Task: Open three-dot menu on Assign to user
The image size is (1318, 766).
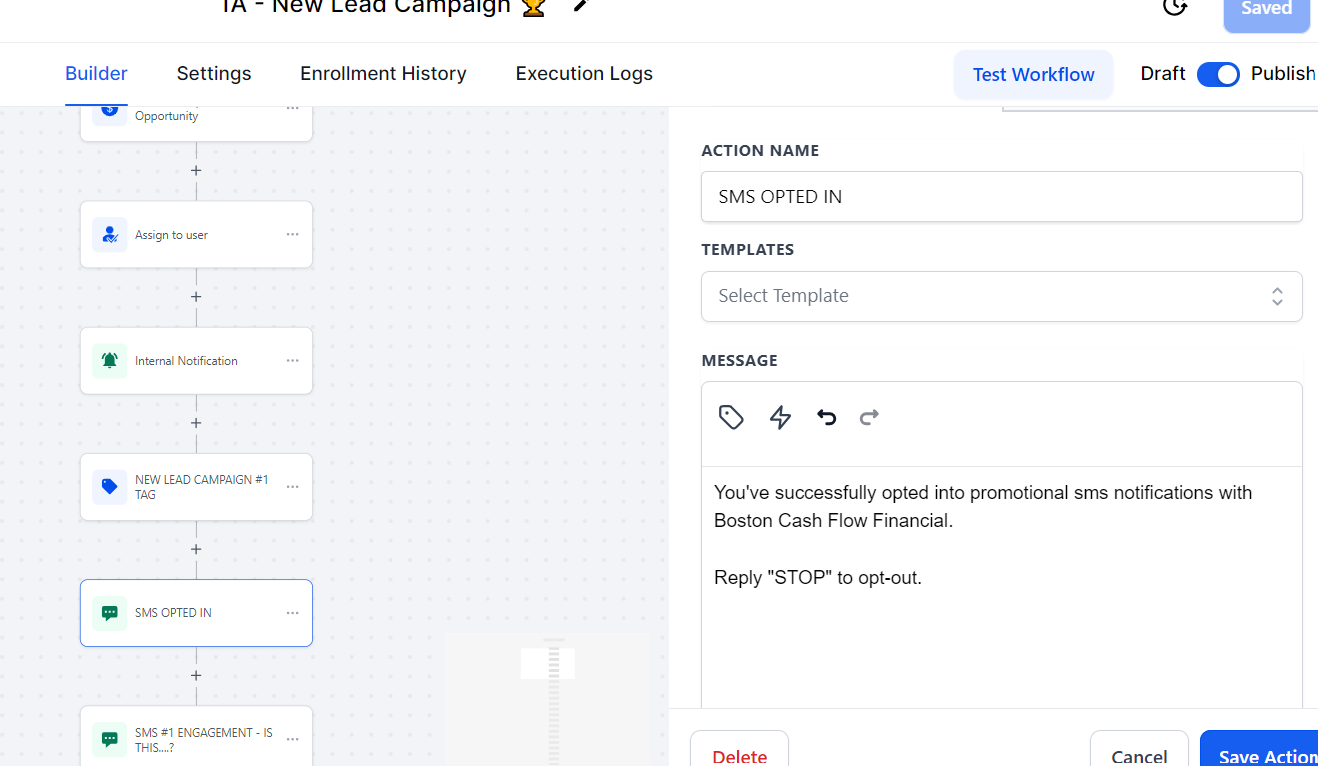Action: [x=292, y=235]
